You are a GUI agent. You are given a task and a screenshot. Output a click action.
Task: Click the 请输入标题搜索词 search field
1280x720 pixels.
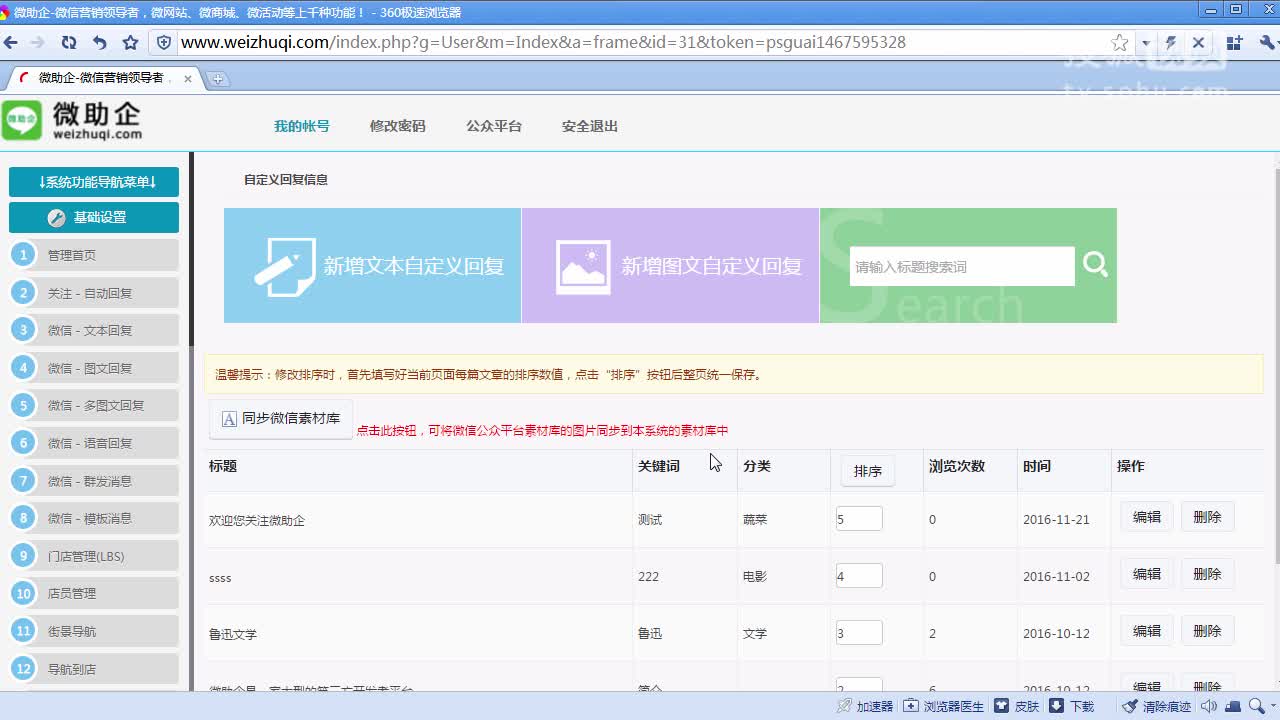pyautogui.click(x=960, y=265)
